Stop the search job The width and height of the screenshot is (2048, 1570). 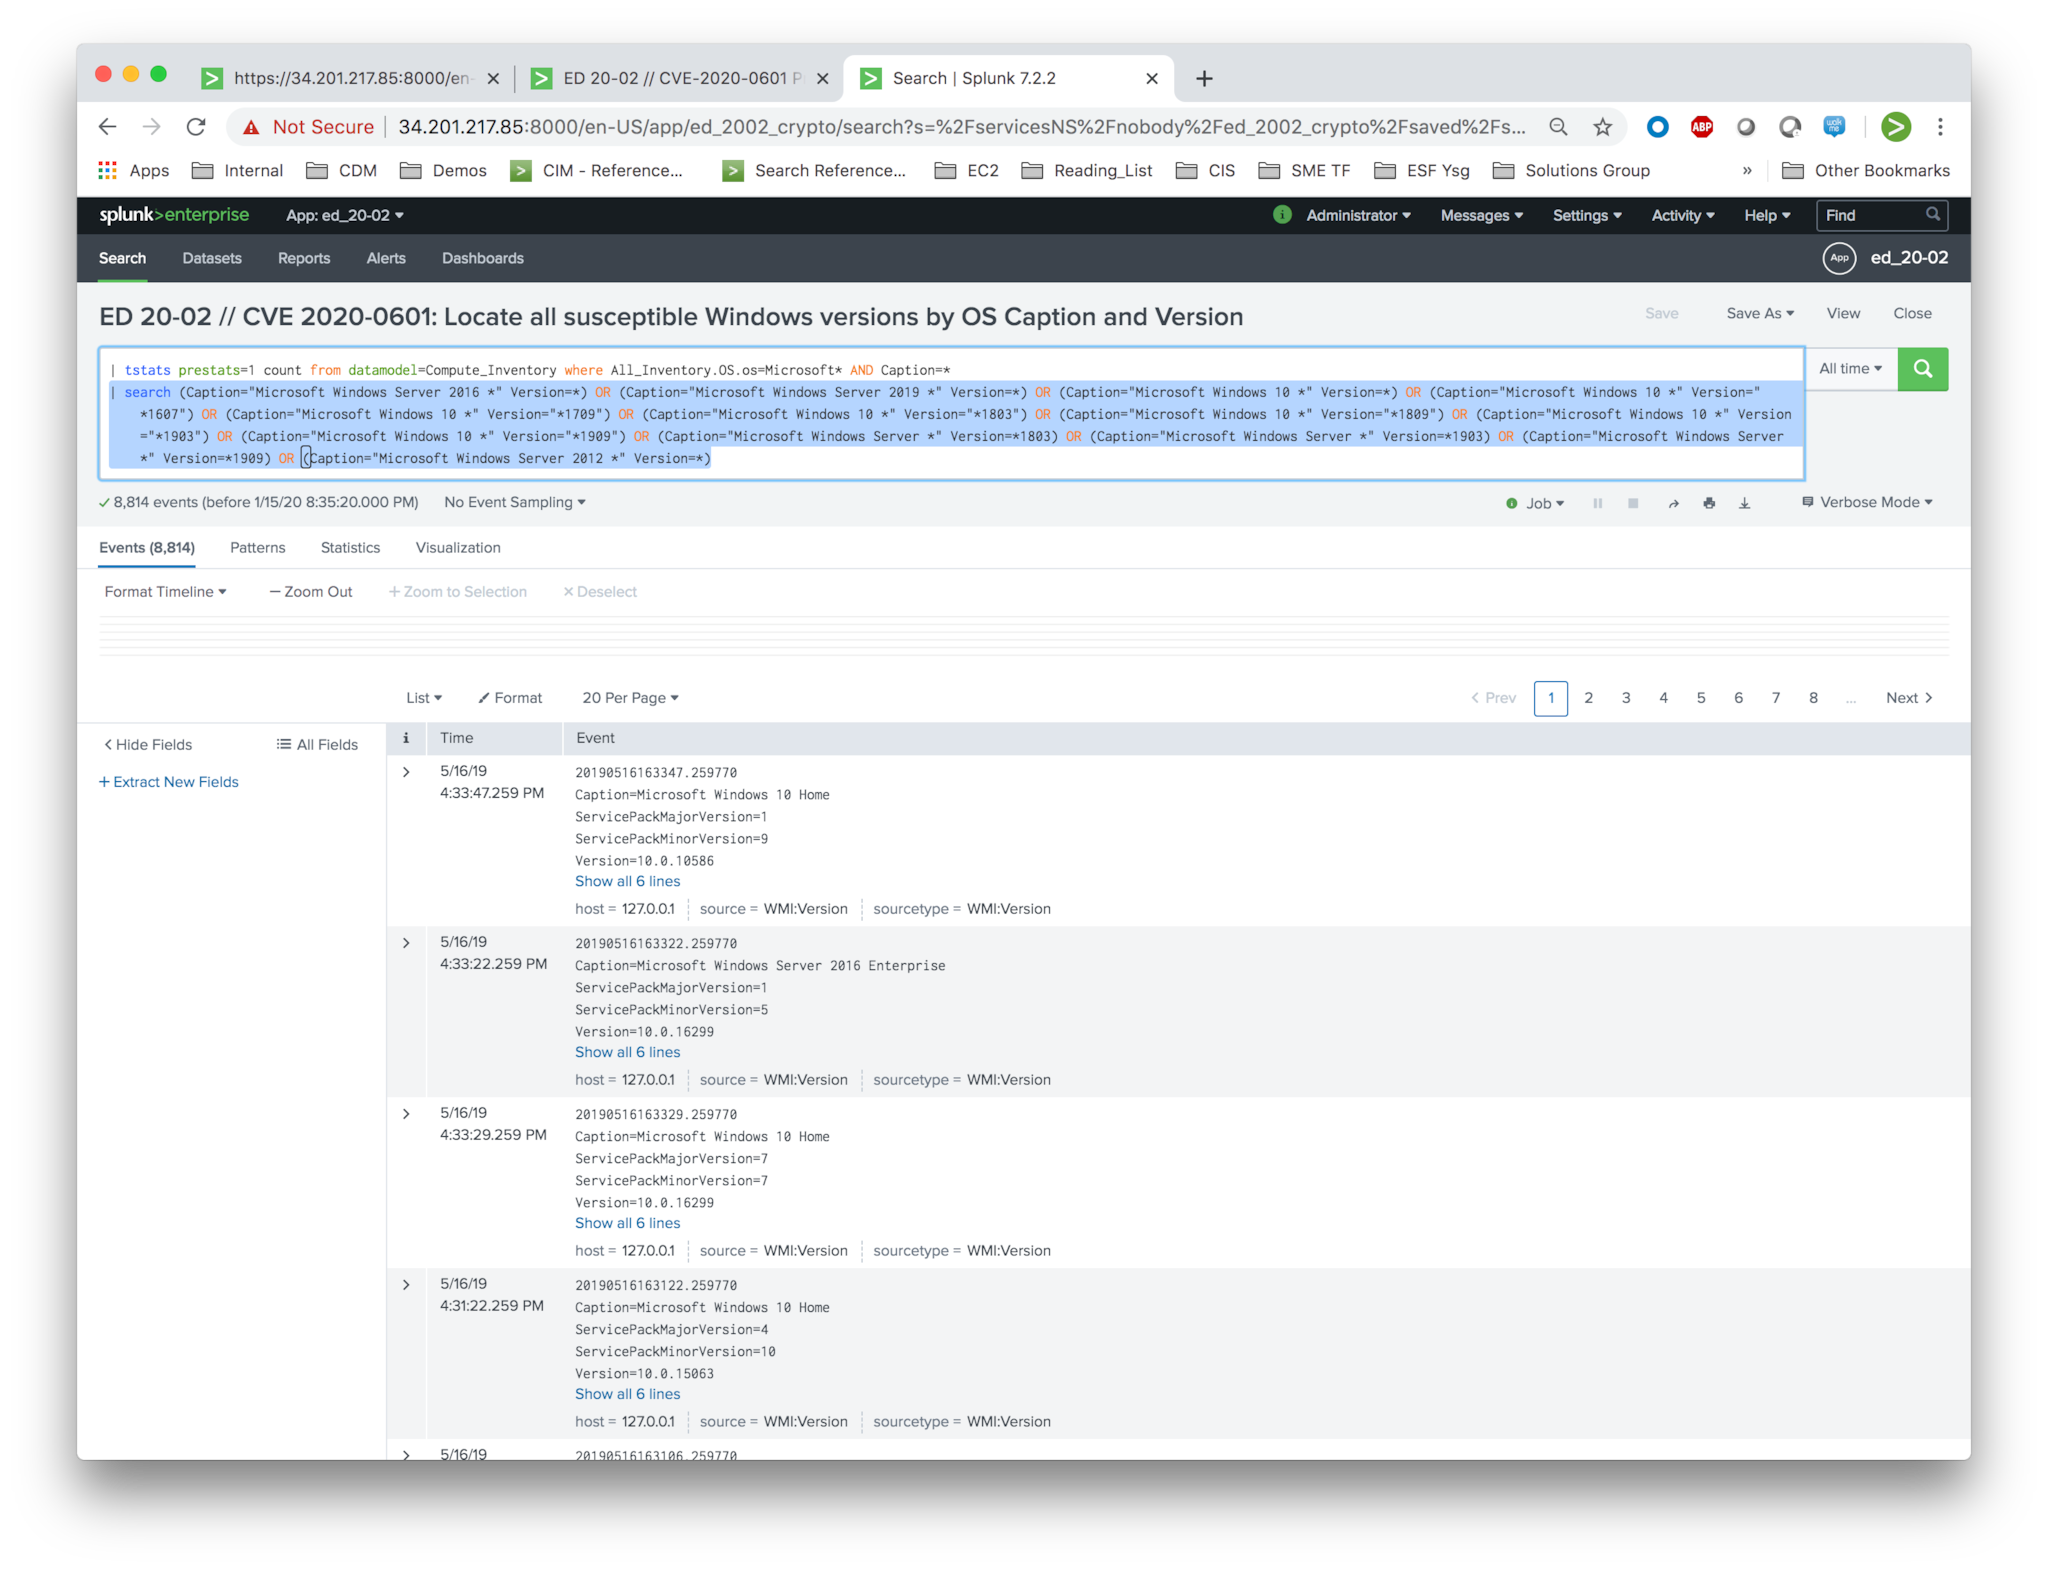click(x=1633, y=503)
